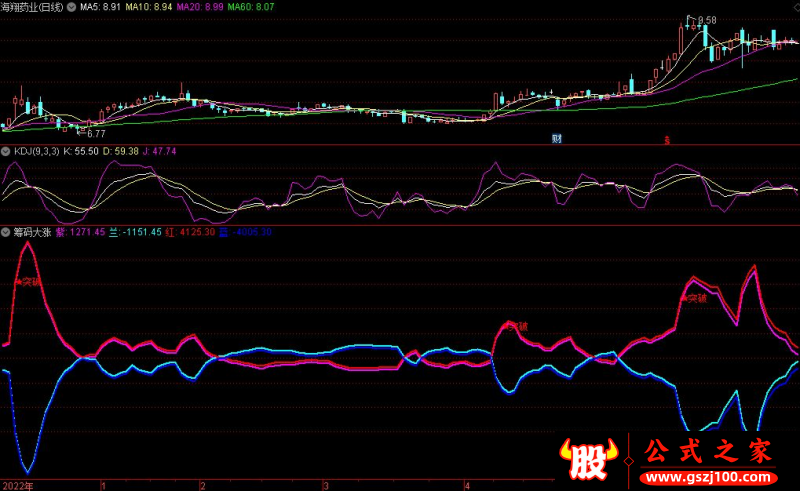Click the 筹码大涨 indicator name

pos(32,232)
